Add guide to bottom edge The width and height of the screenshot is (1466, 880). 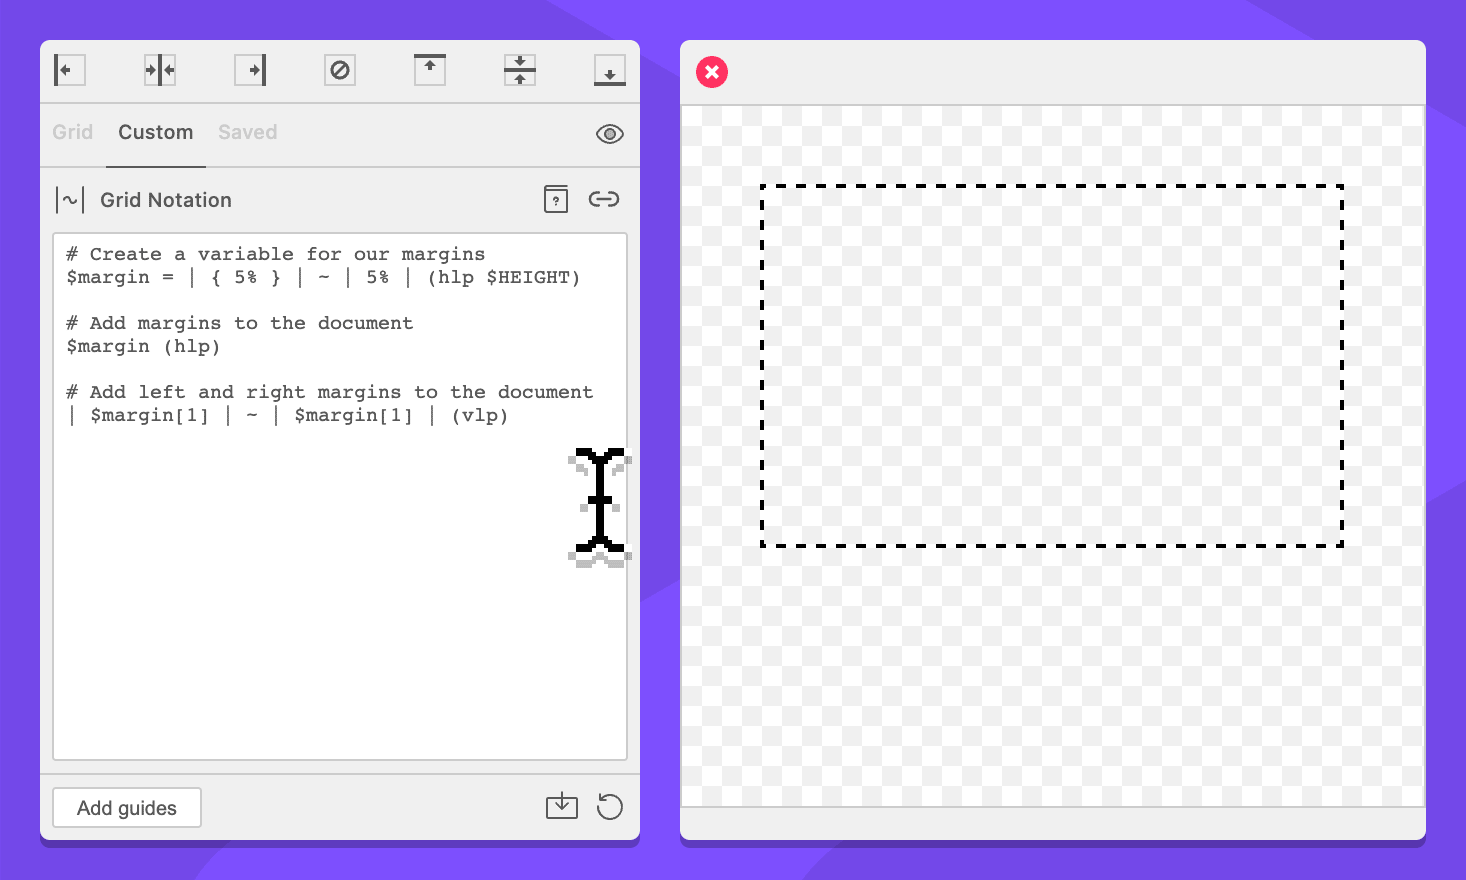[610, 70]
